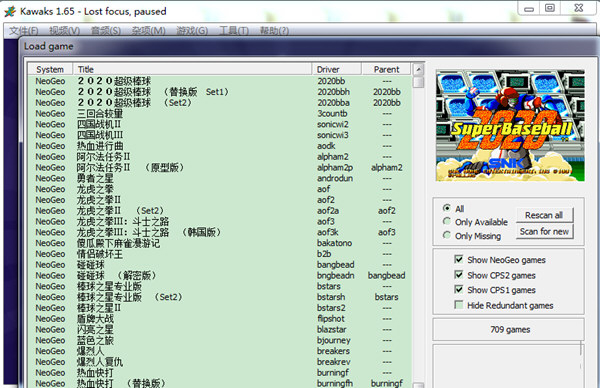Click the Scan for new button
Image resolution: width=600 pixels, height=388 pixels.
point(544,231)
